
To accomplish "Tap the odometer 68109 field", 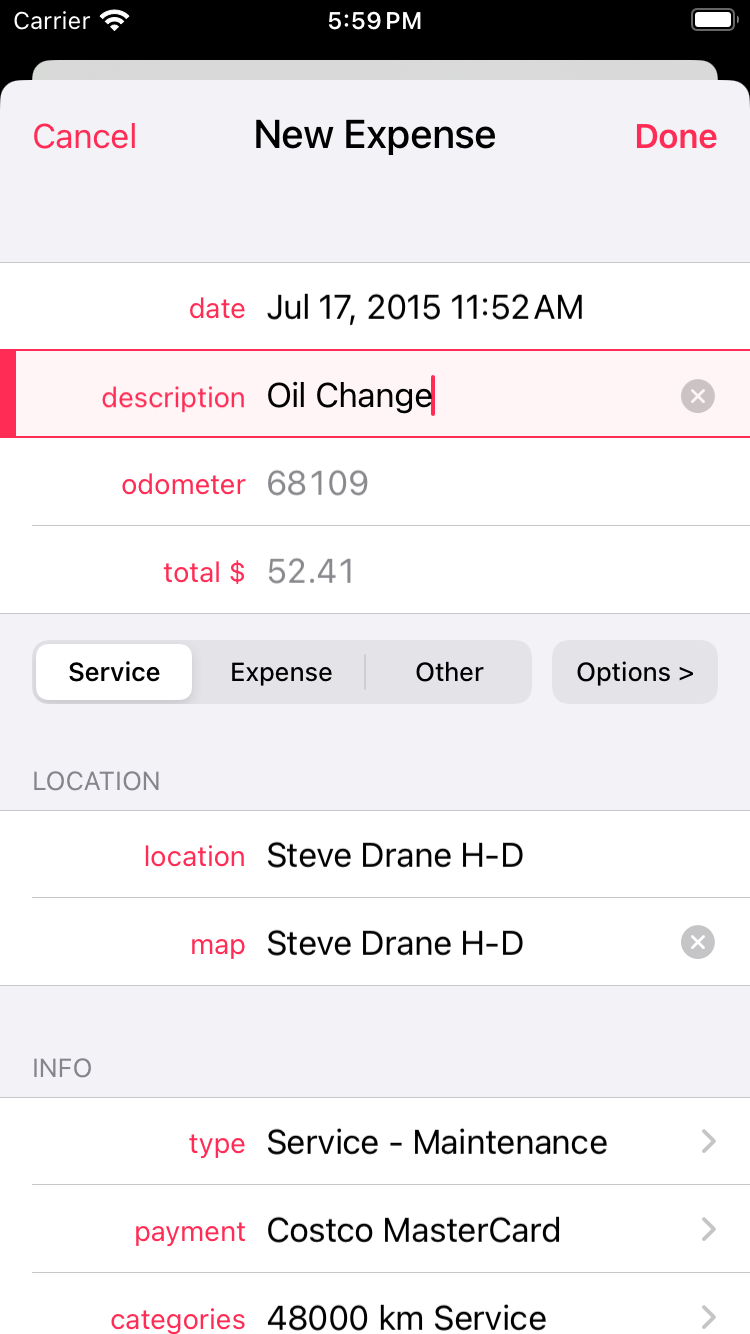I will pos(375,484).
